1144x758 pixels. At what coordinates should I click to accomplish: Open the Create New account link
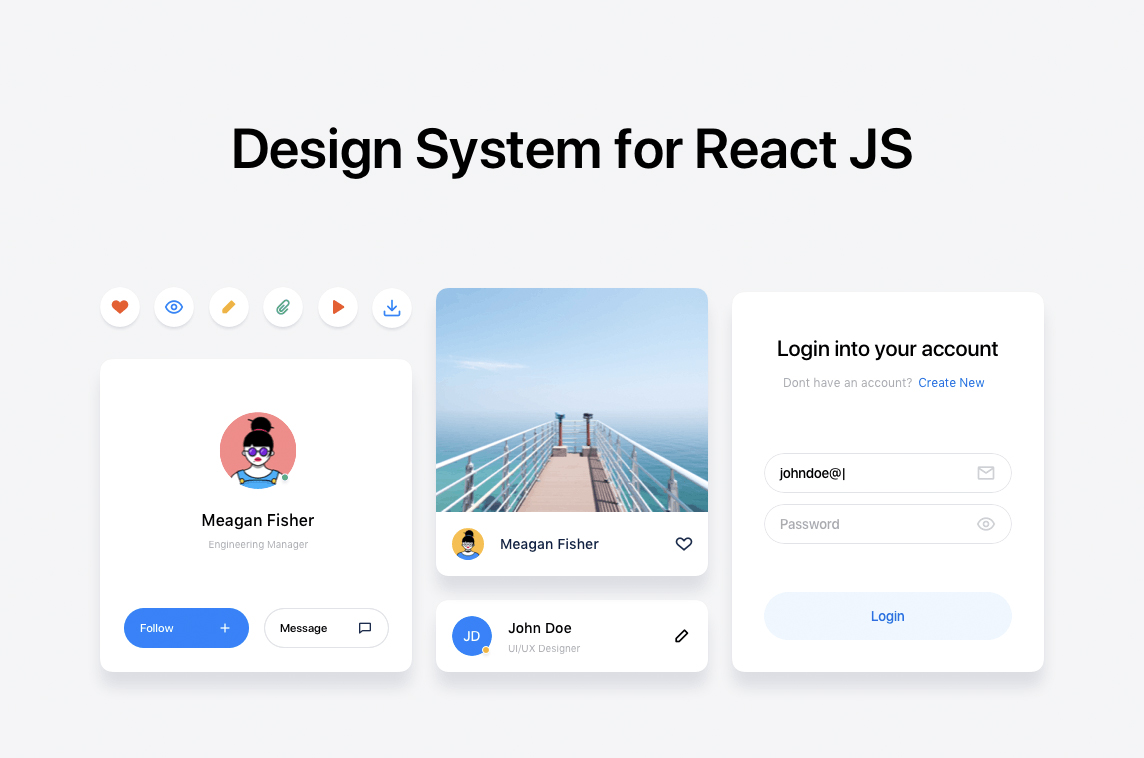951,383
